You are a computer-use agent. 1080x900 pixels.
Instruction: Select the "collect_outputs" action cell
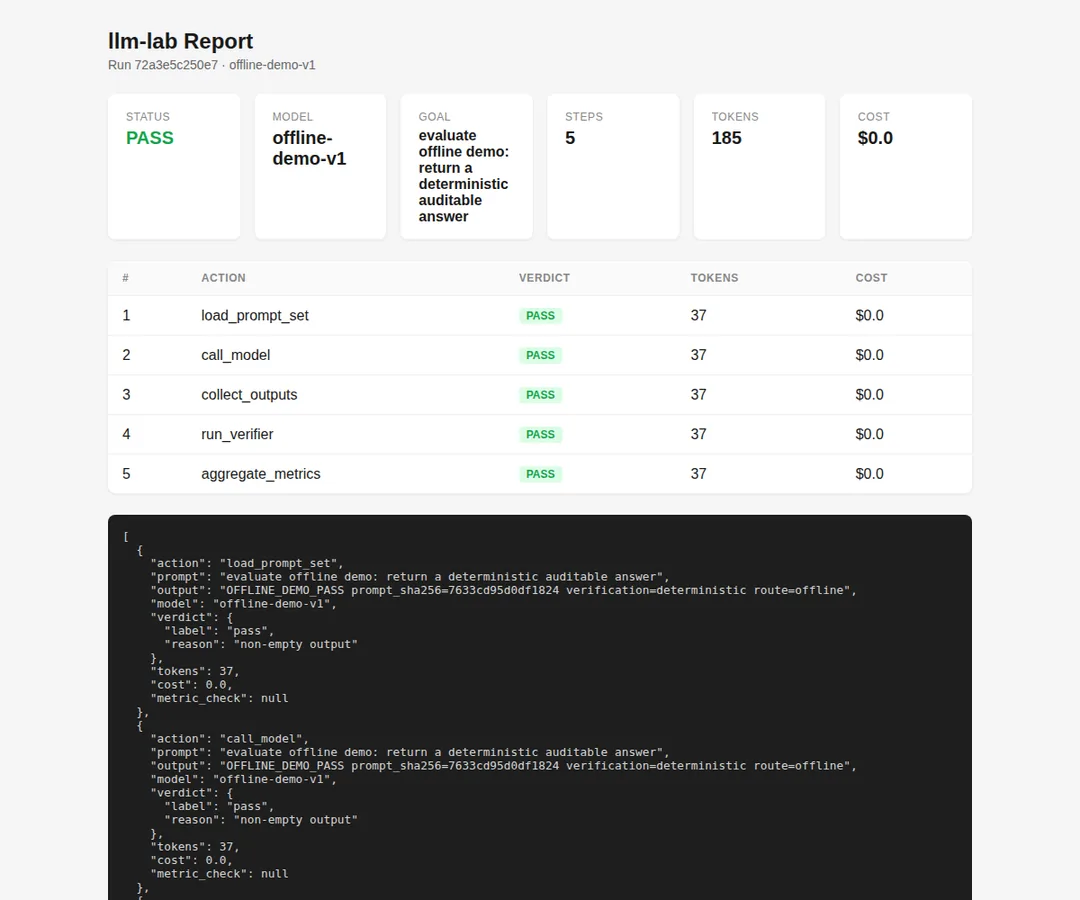pos(249,395)
